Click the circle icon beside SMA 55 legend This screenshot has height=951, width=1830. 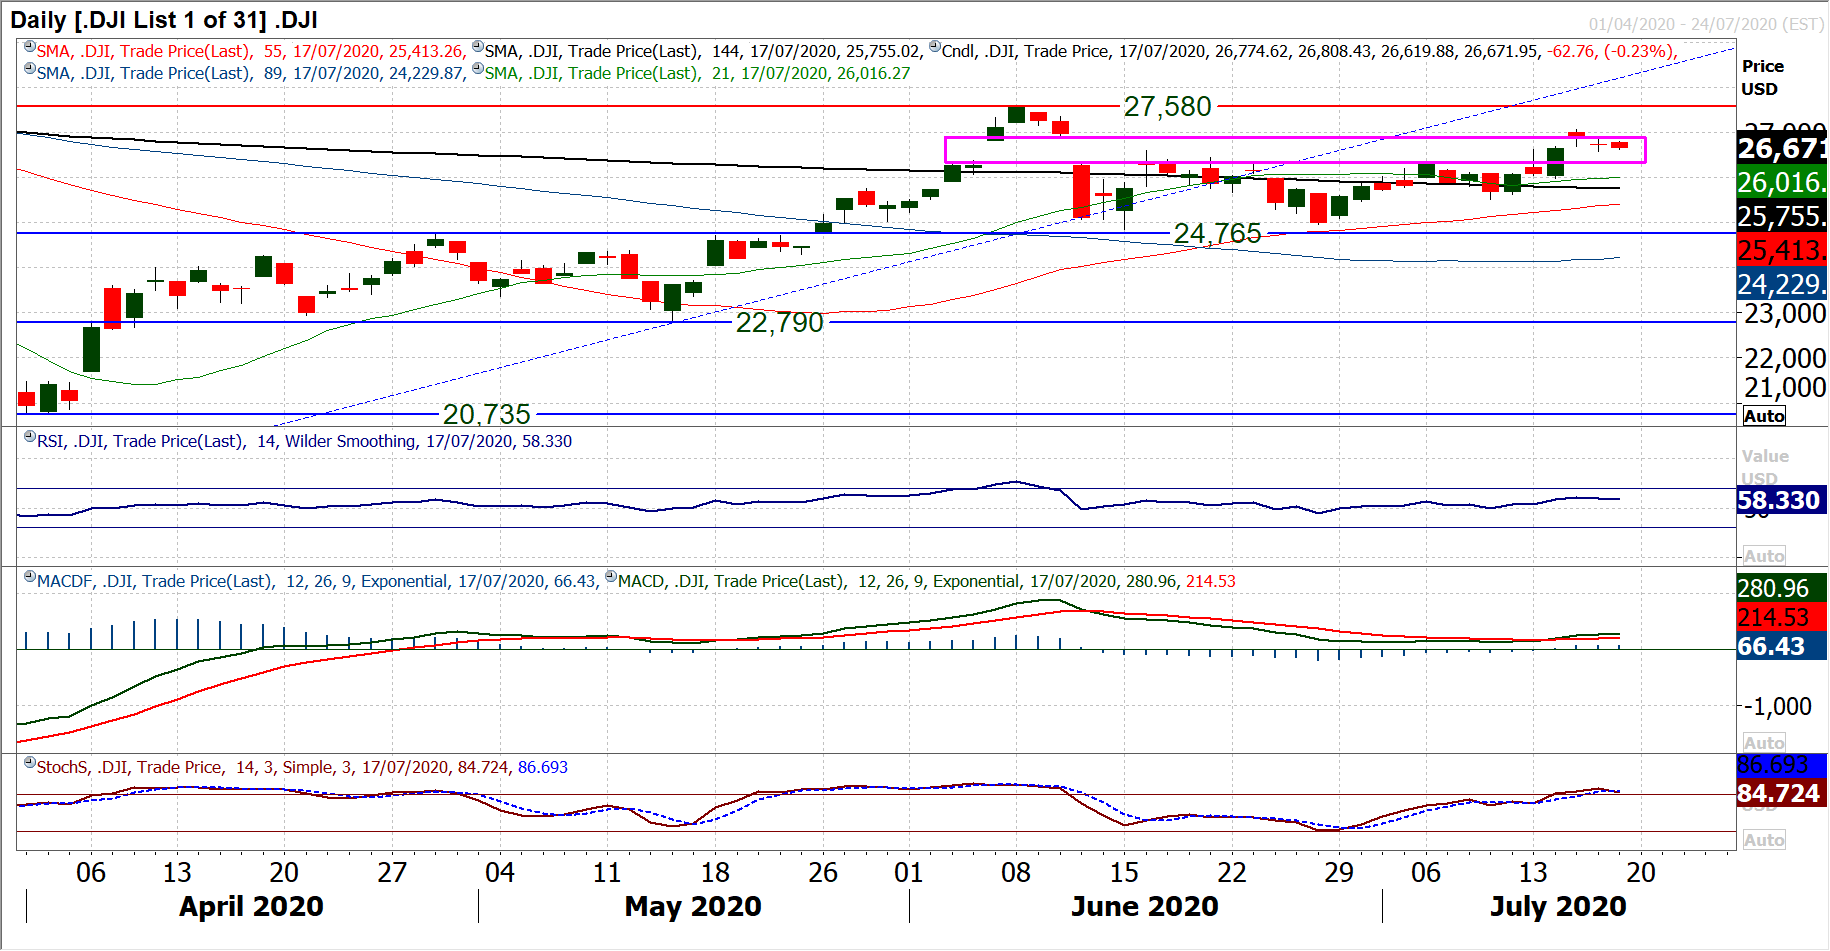click(30, 47)
